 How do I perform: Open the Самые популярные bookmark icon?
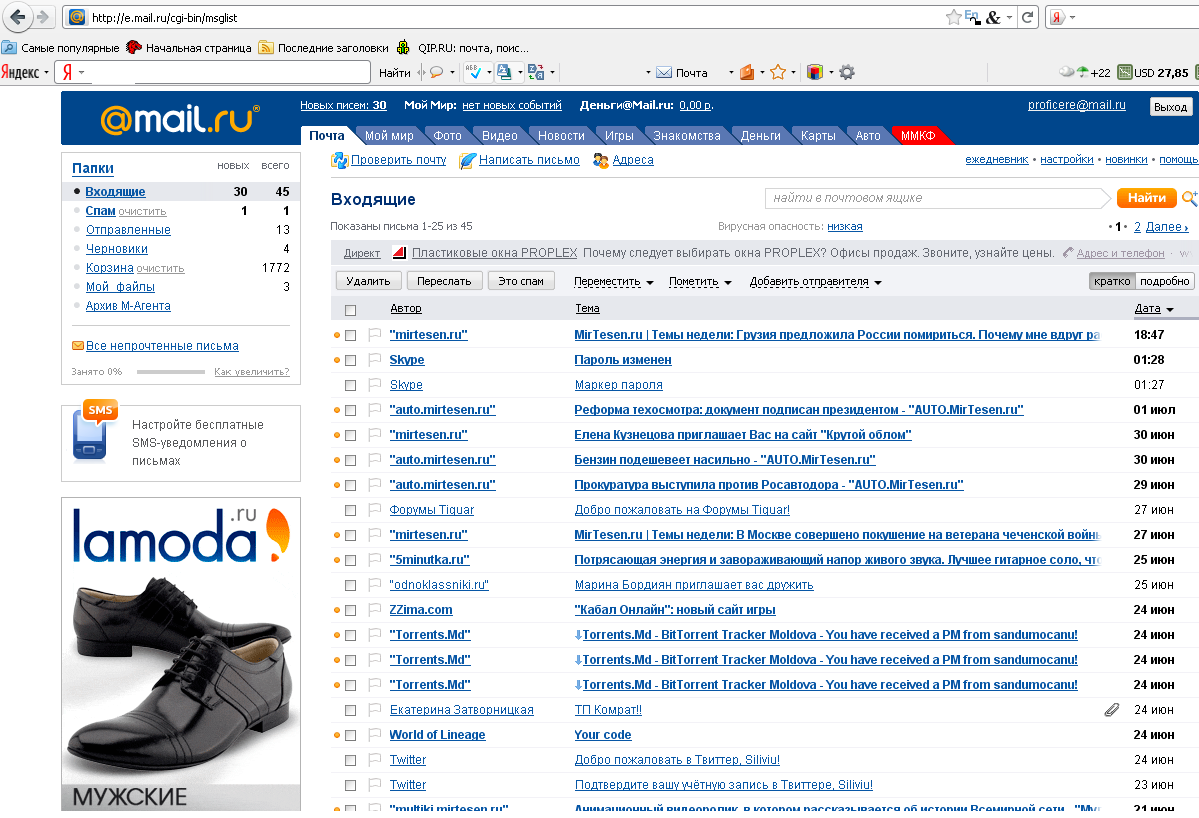coord(9,47)
